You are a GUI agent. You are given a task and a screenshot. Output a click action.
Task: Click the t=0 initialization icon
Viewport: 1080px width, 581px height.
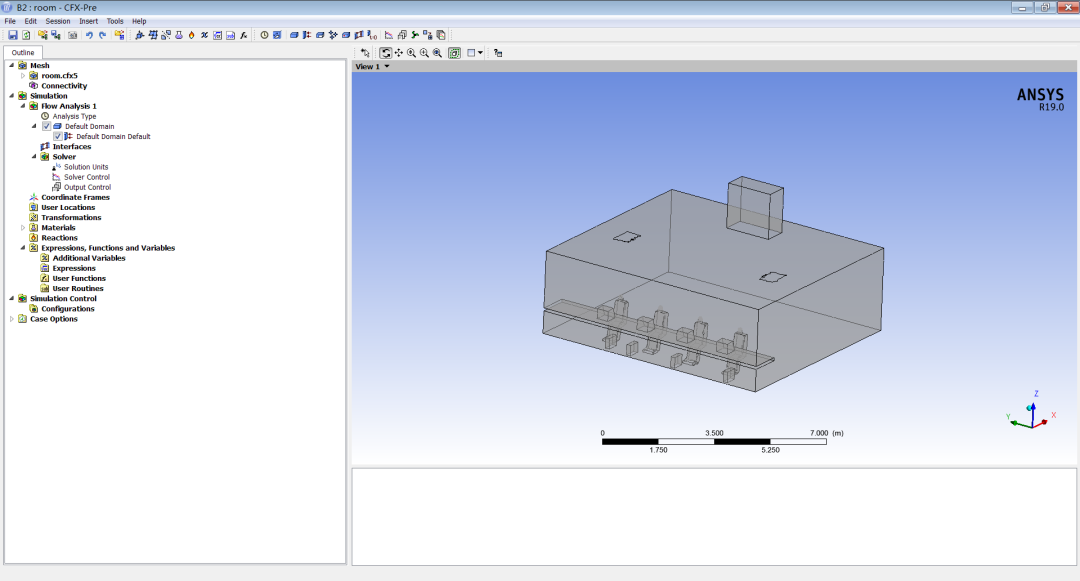(372, 35)
